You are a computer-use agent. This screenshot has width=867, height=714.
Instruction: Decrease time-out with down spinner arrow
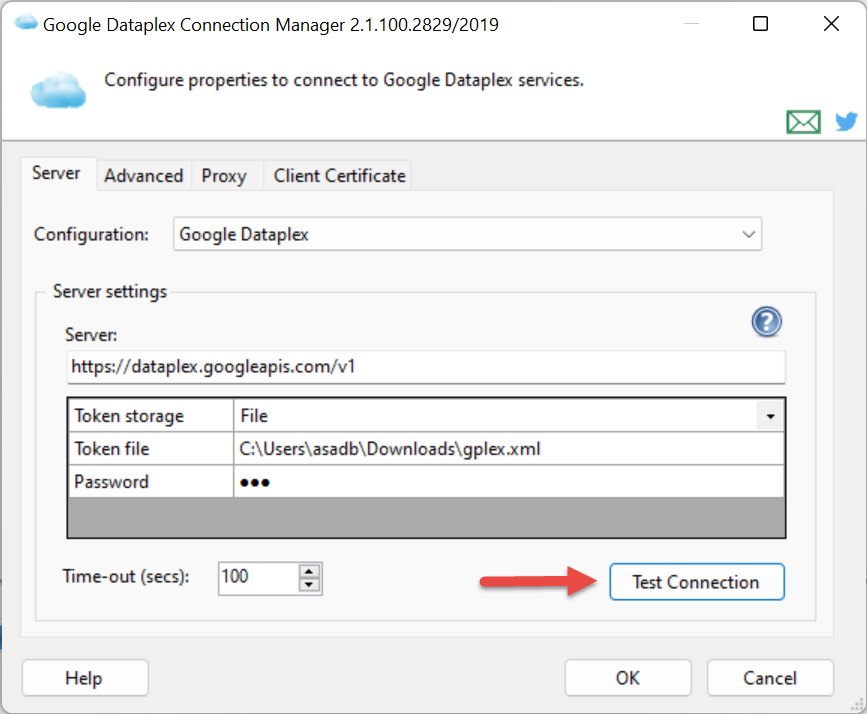tap(309, 585)
